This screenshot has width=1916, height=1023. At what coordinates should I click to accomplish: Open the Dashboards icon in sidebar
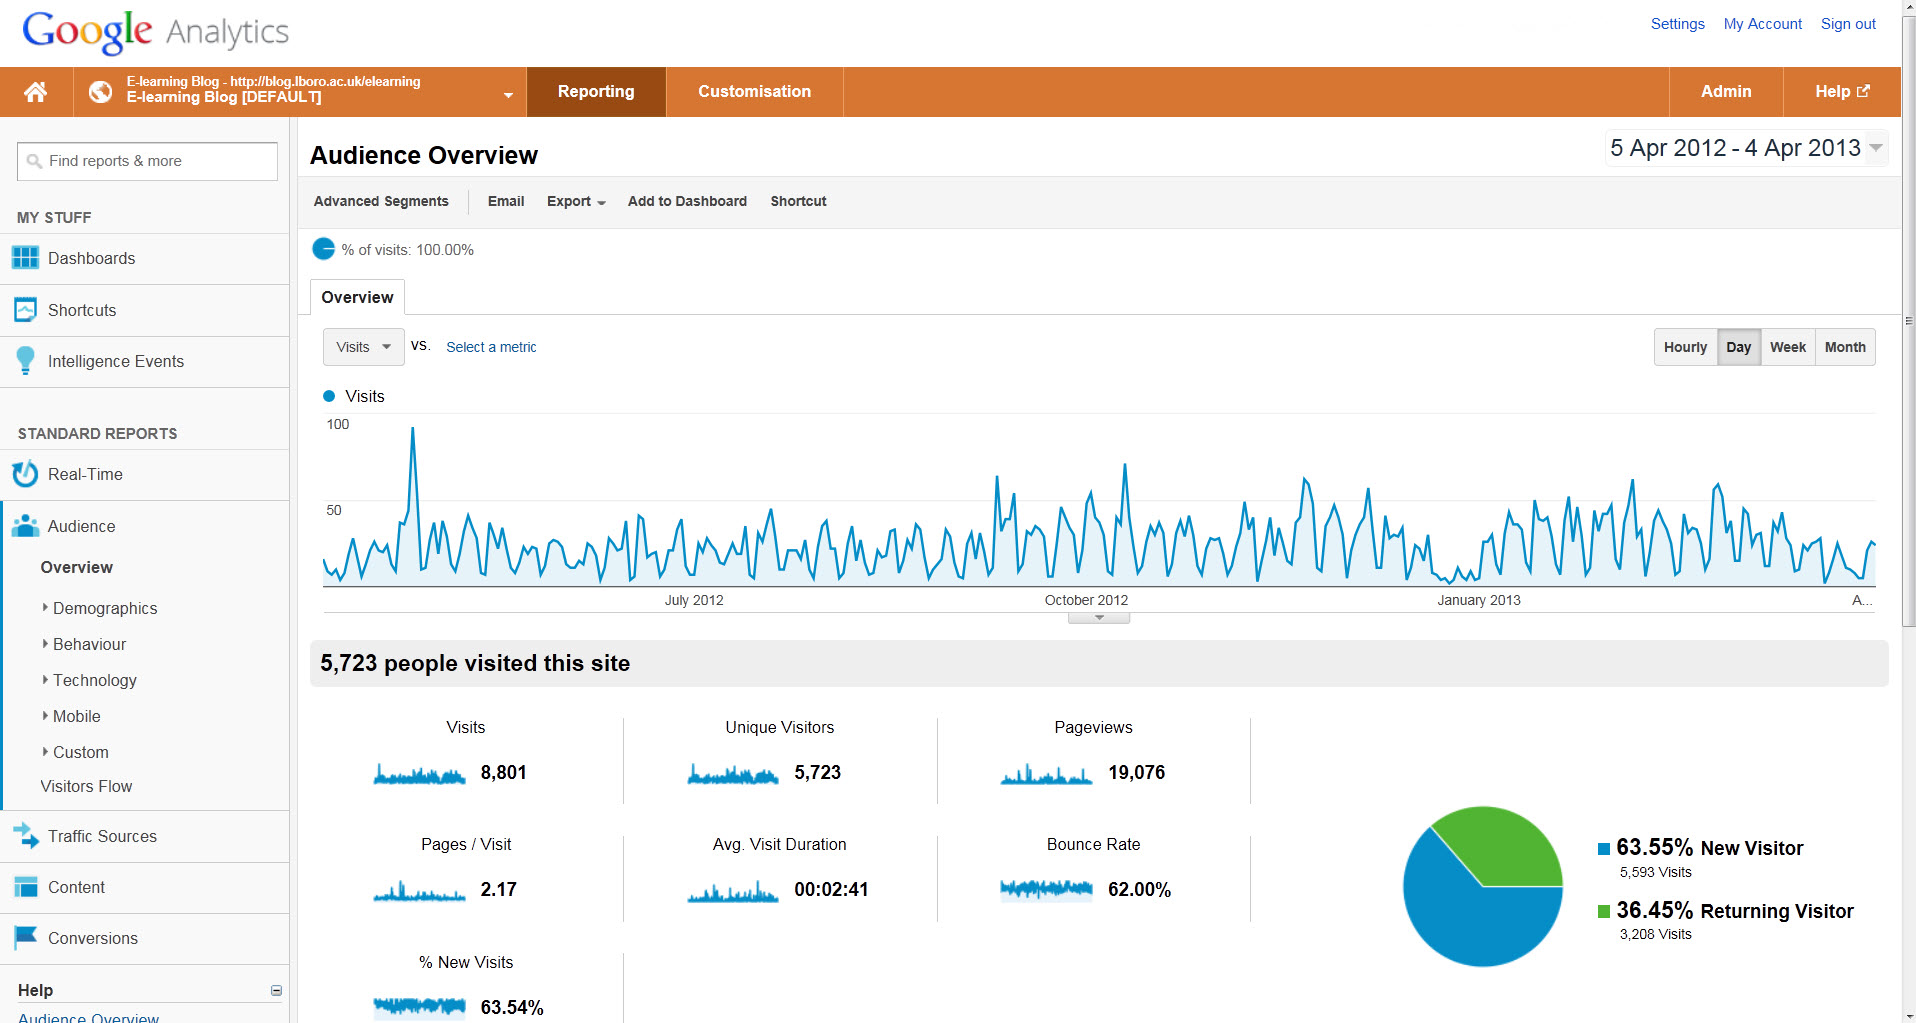25,258
